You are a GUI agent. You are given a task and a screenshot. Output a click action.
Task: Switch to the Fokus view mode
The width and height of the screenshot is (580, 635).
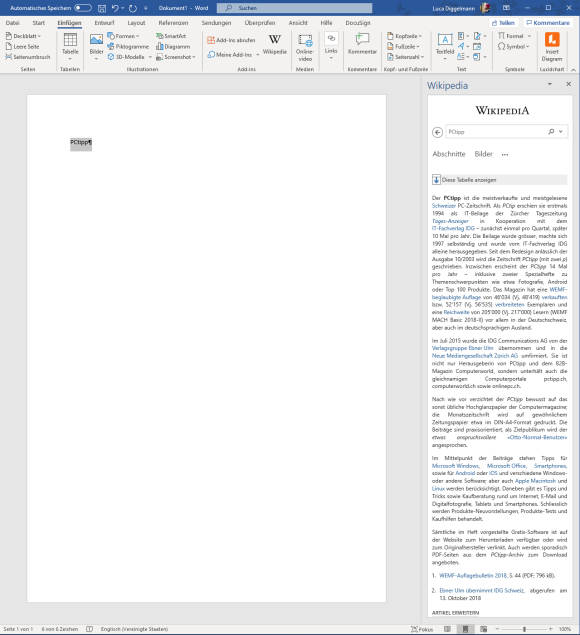(x=422, y=629)
